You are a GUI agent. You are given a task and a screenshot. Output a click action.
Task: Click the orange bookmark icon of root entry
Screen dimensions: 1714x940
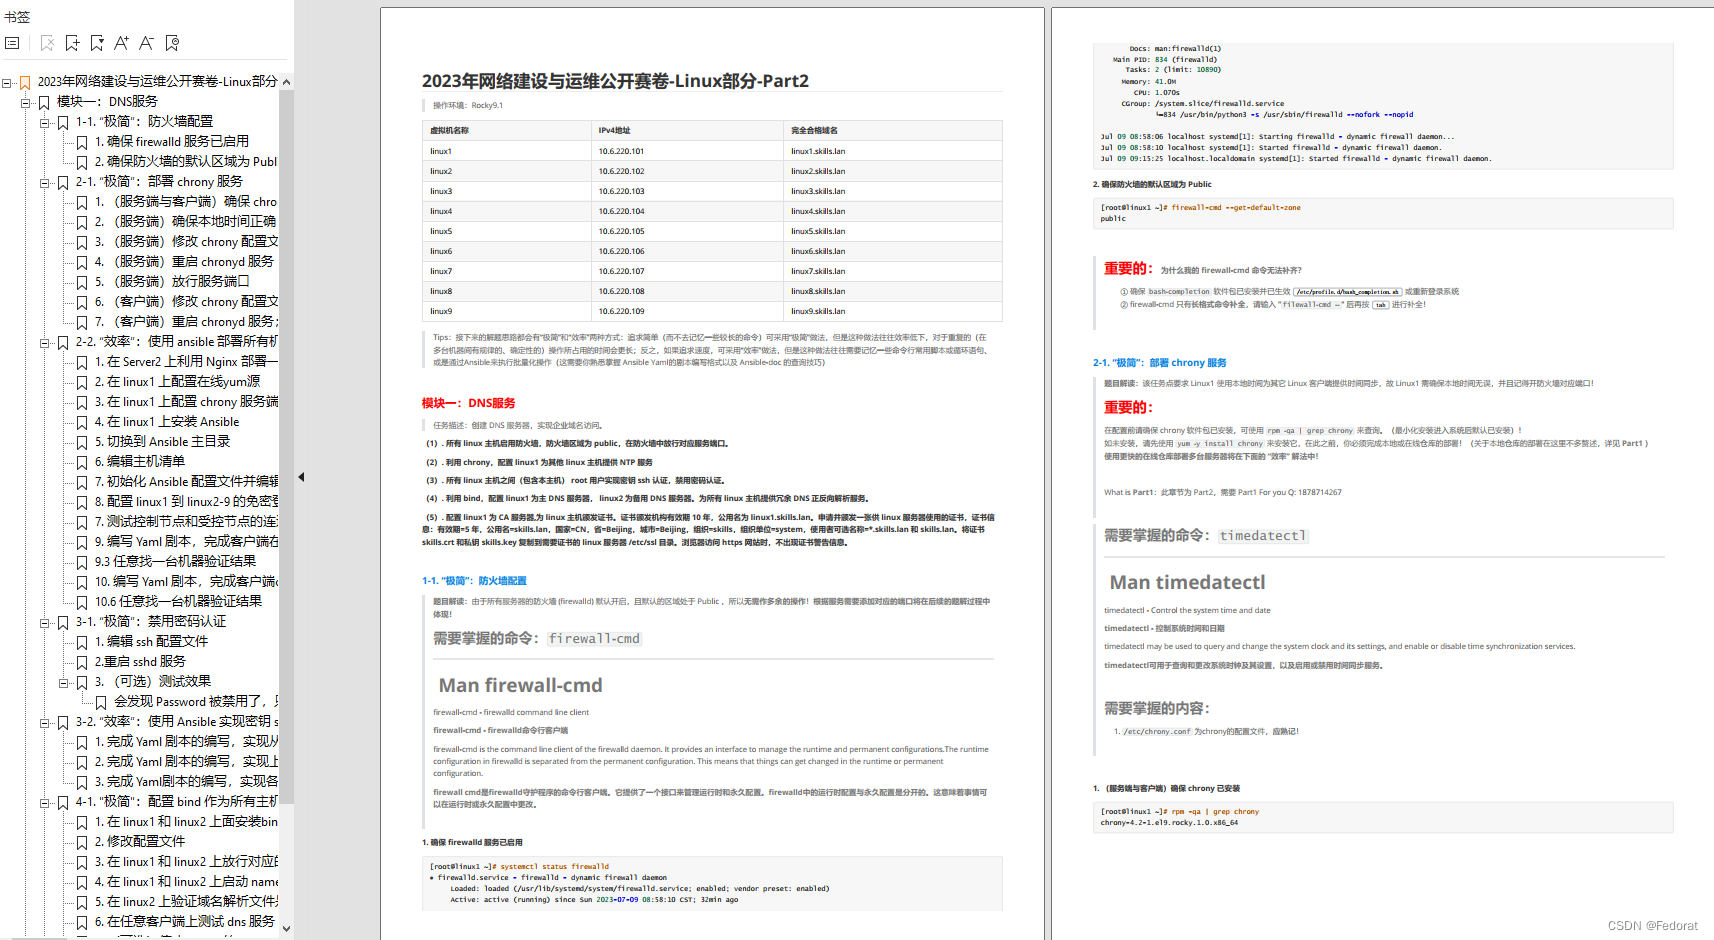[x=25, y=82]
